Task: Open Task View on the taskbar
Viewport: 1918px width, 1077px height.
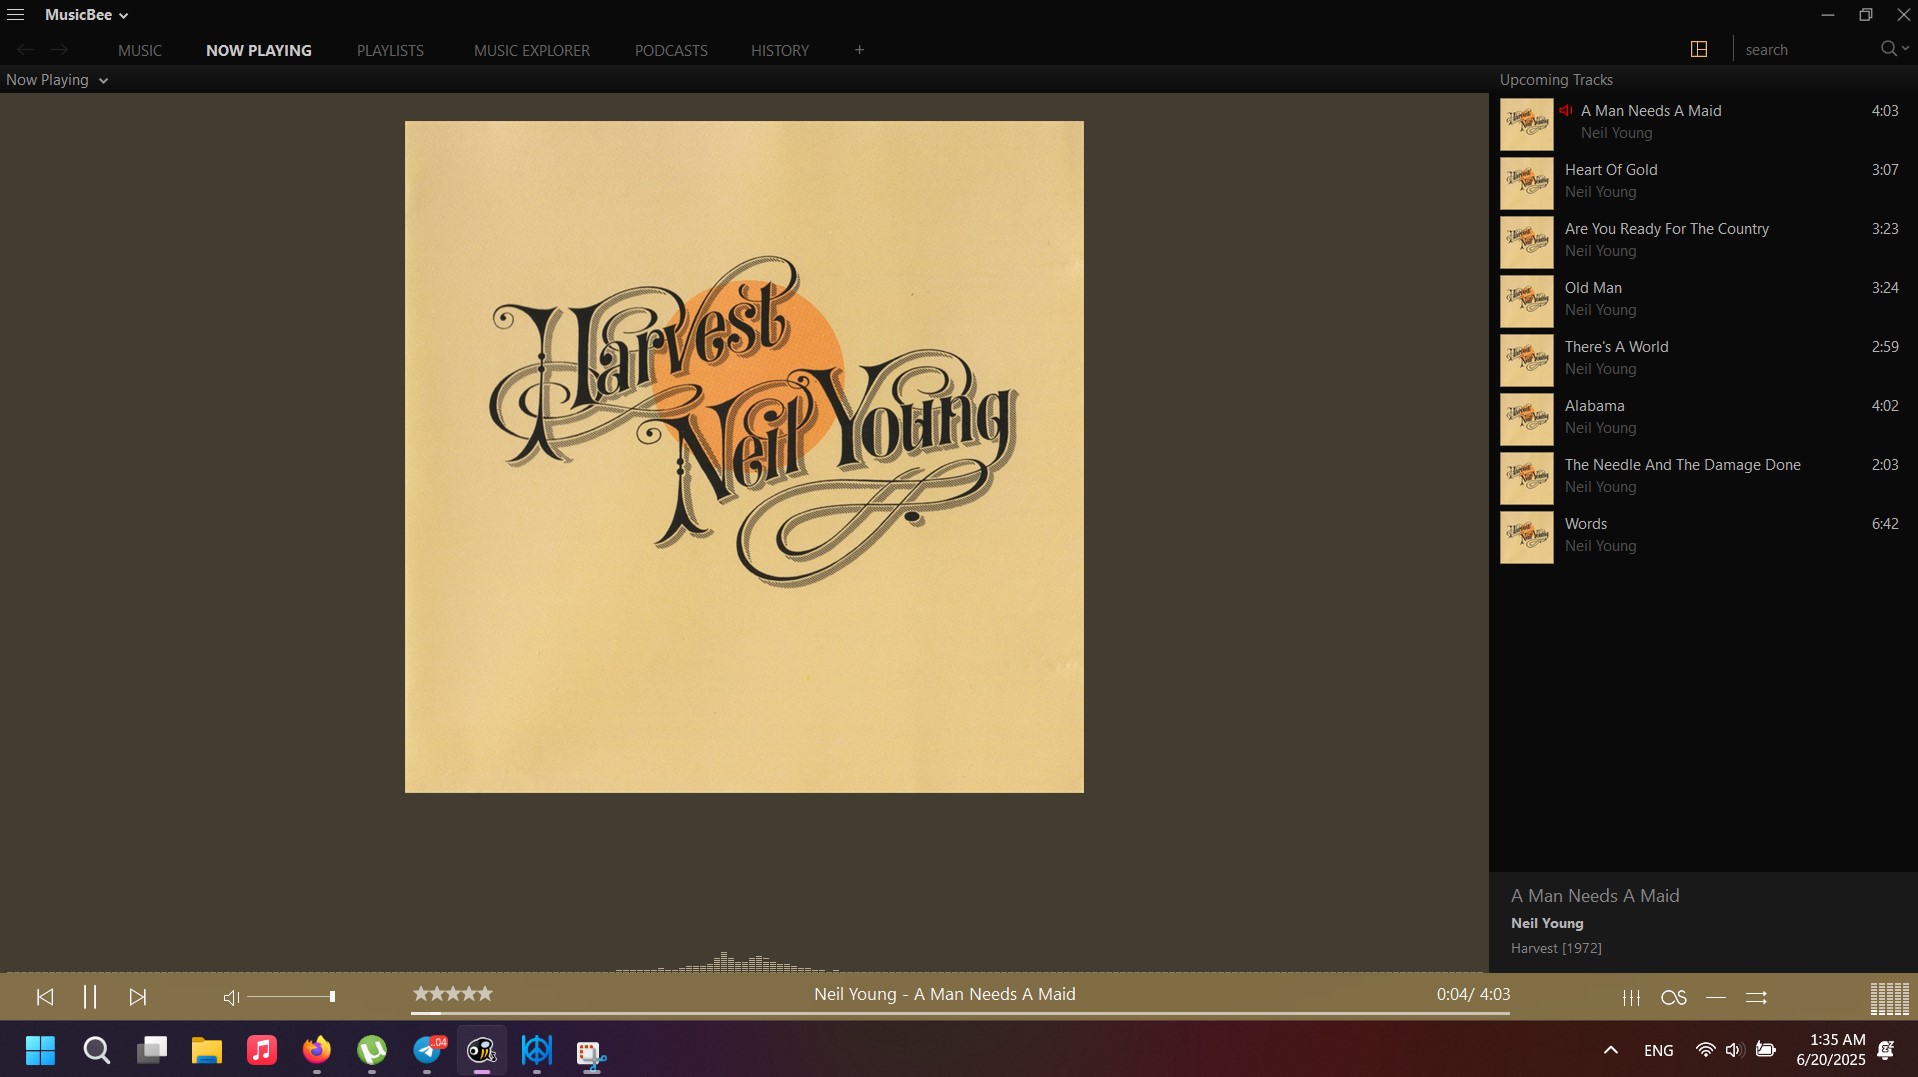Action: click(152, 1050)
